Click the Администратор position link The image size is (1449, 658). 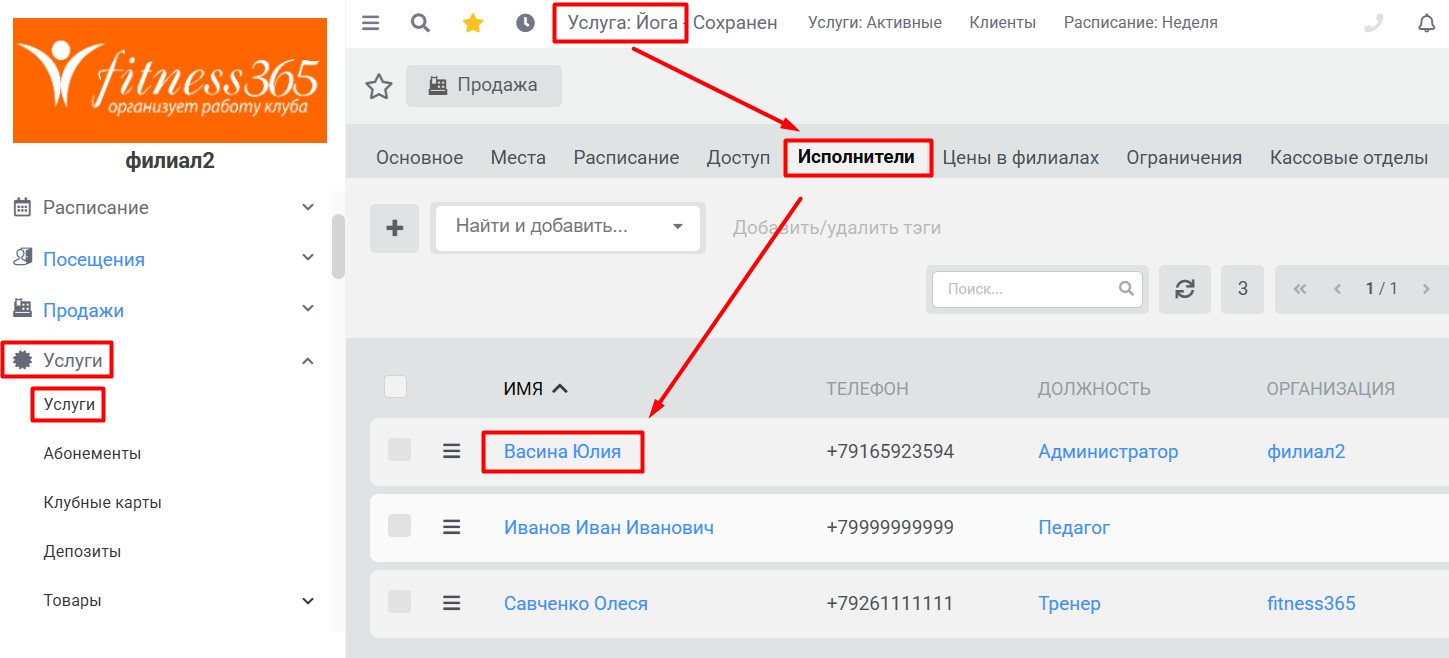(1108, 451)
